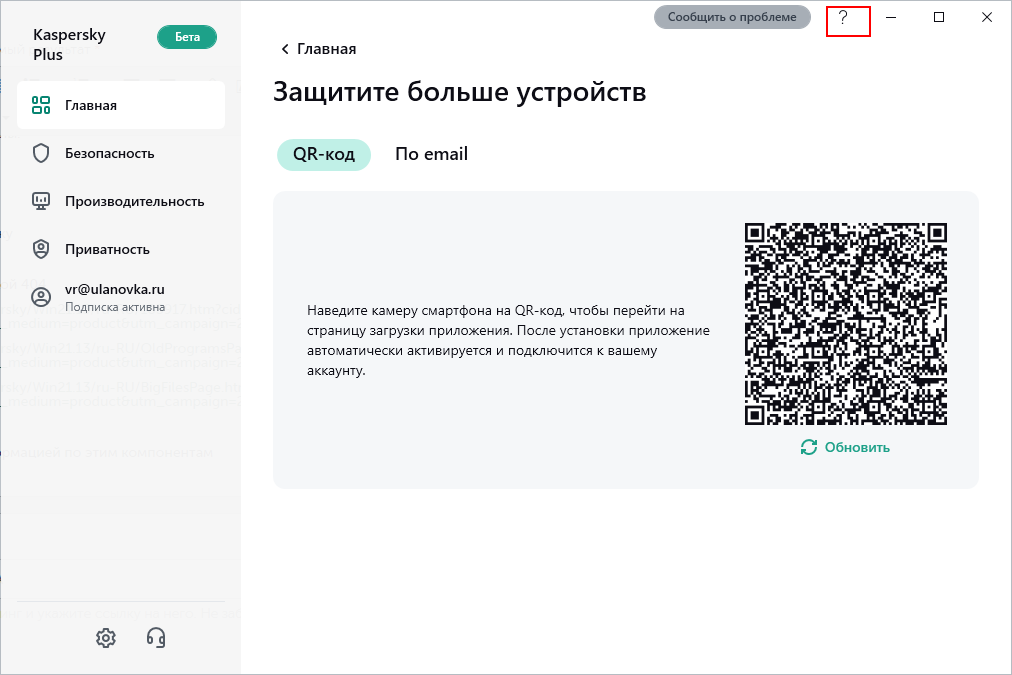
Task: Maximize the Kaspersky window
Action: (x=939, y=17)
